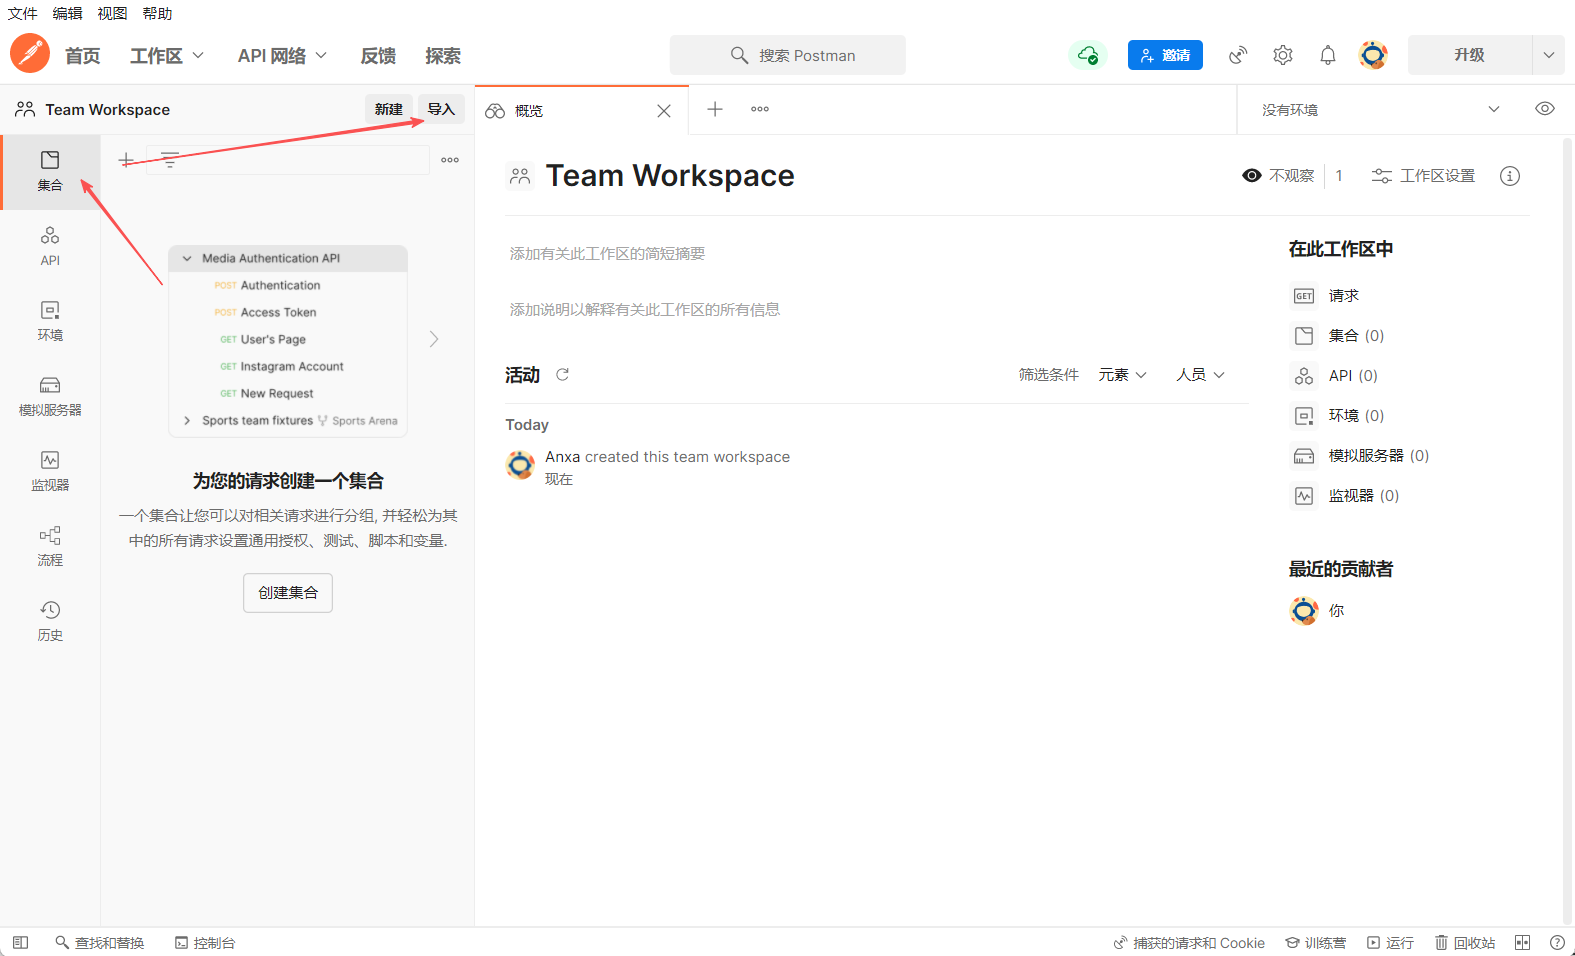1575x956 pixels.
Task: Click the 导入 (Import) button
Action: click(441, 109)
